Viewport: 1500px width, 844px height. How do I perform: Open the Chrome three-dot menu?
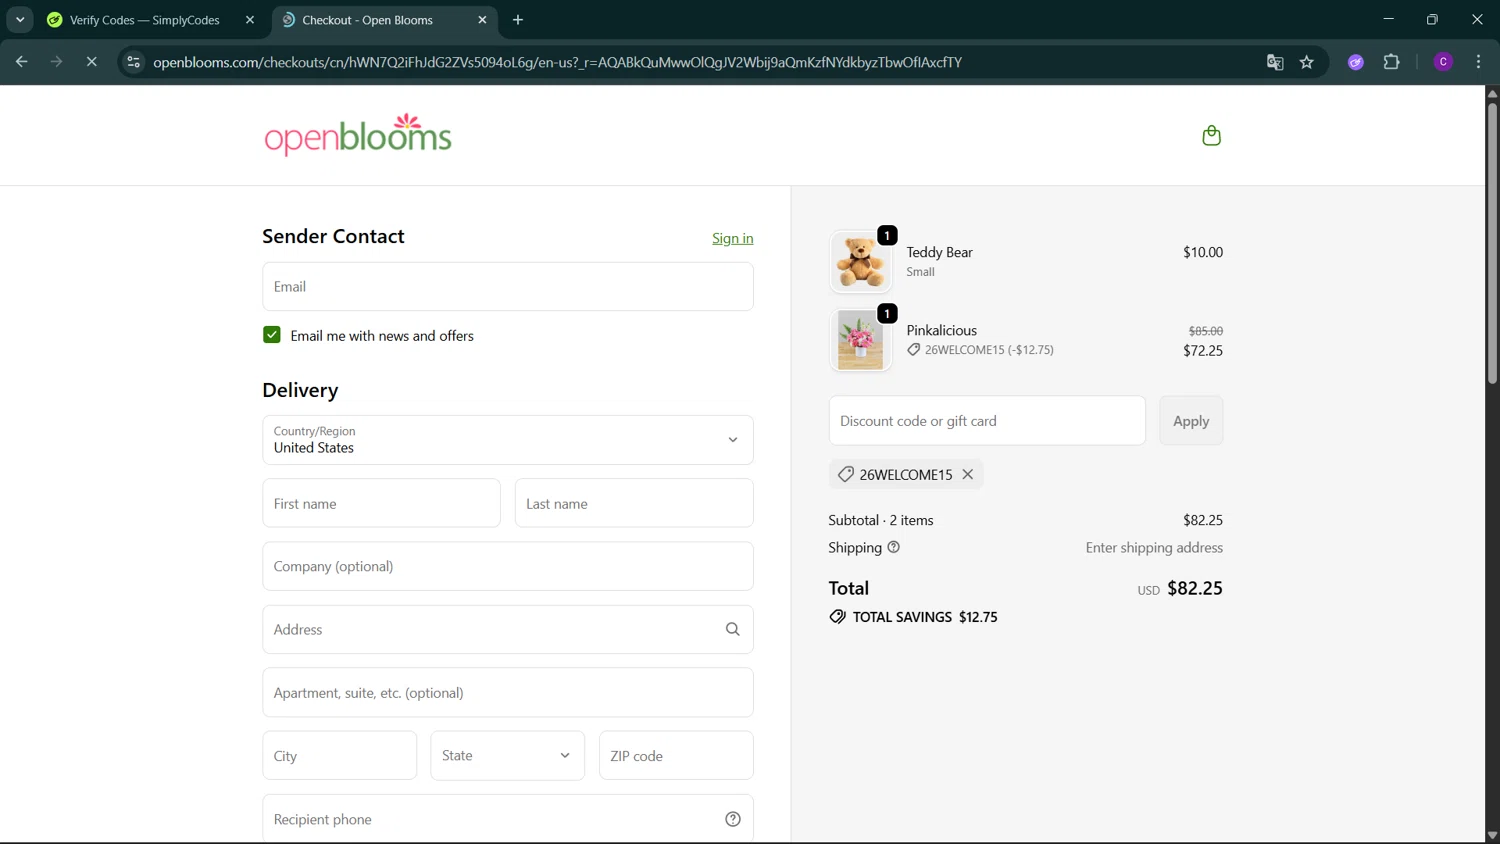1478,62
